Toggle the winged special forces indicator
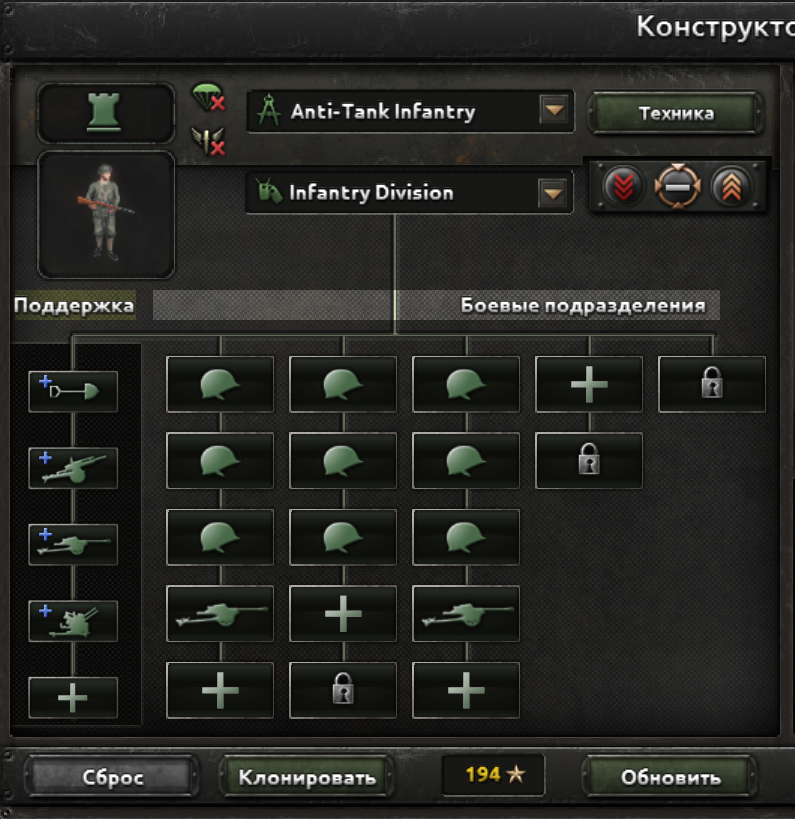 click(x=208, y=141)
